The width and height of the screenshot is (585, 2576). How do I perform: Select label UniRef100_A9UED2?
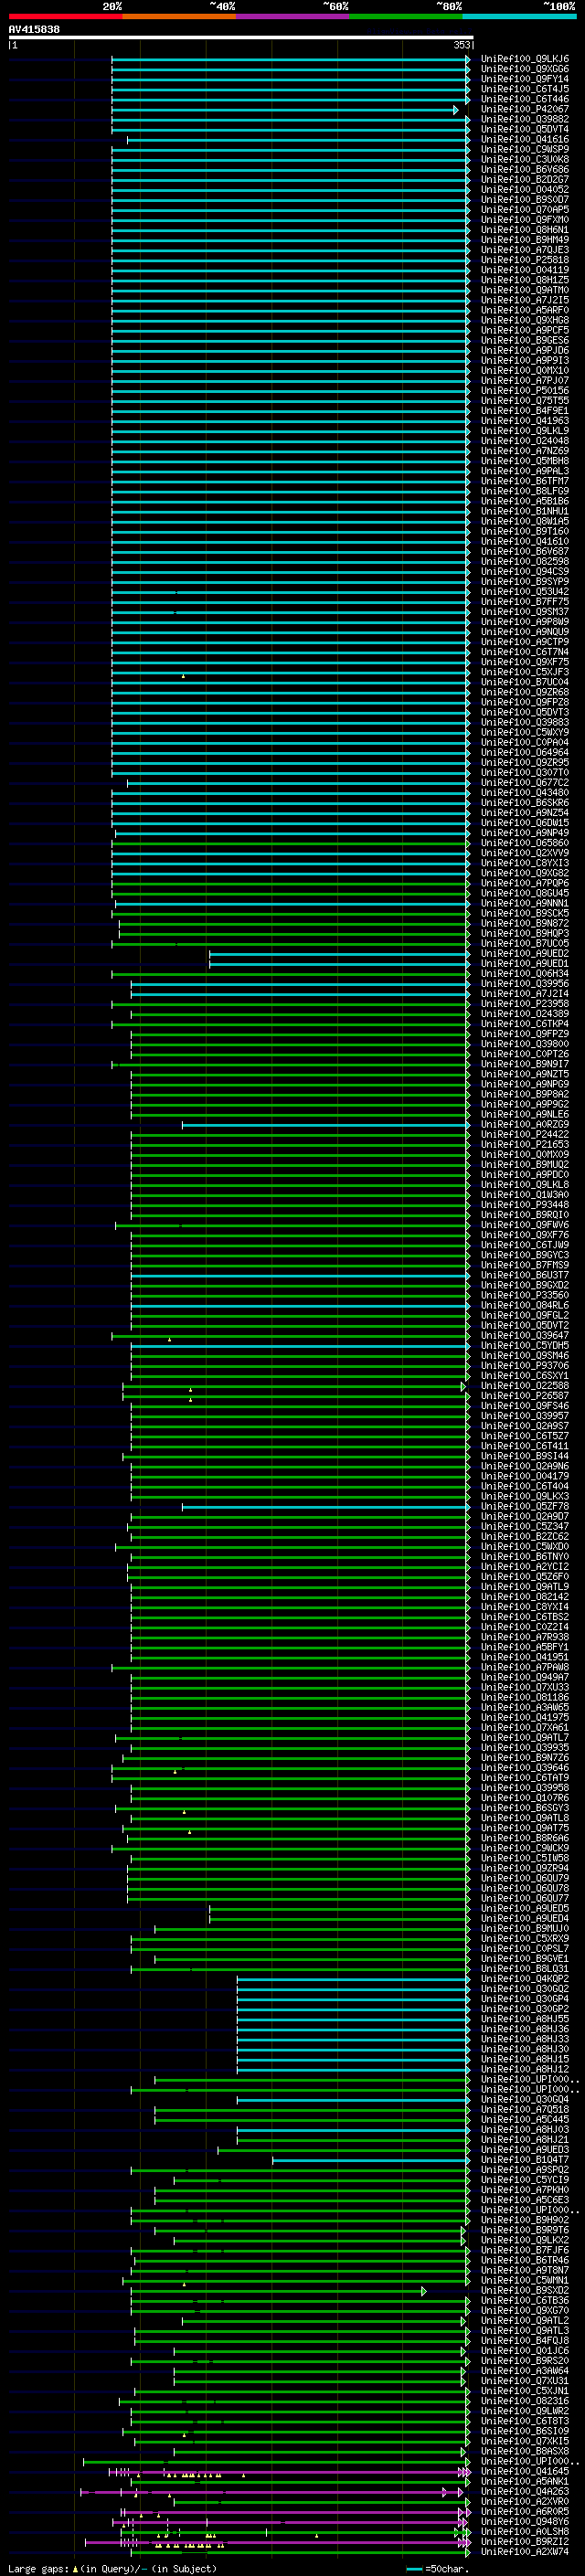tap(525, 954)
